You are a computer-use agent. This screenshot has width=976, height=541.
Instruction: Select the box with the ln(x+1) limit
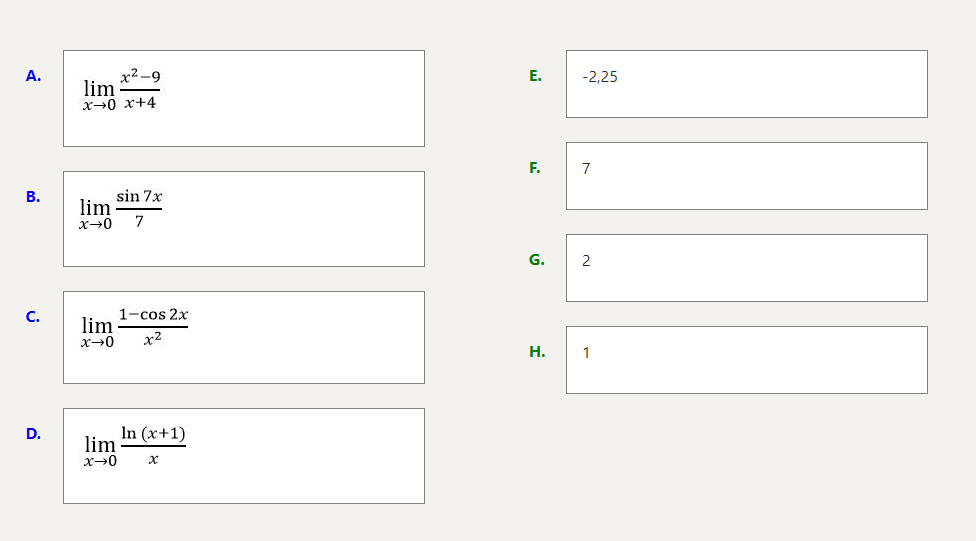[243, 455]
